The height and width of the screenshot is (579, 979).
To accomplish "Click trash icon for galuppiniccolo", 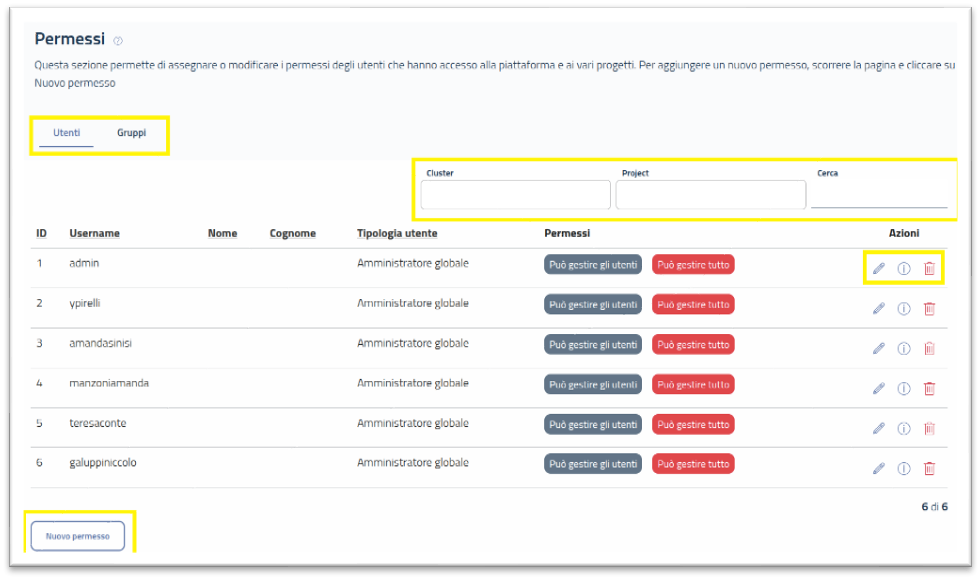I will click(x=929, y=468).
